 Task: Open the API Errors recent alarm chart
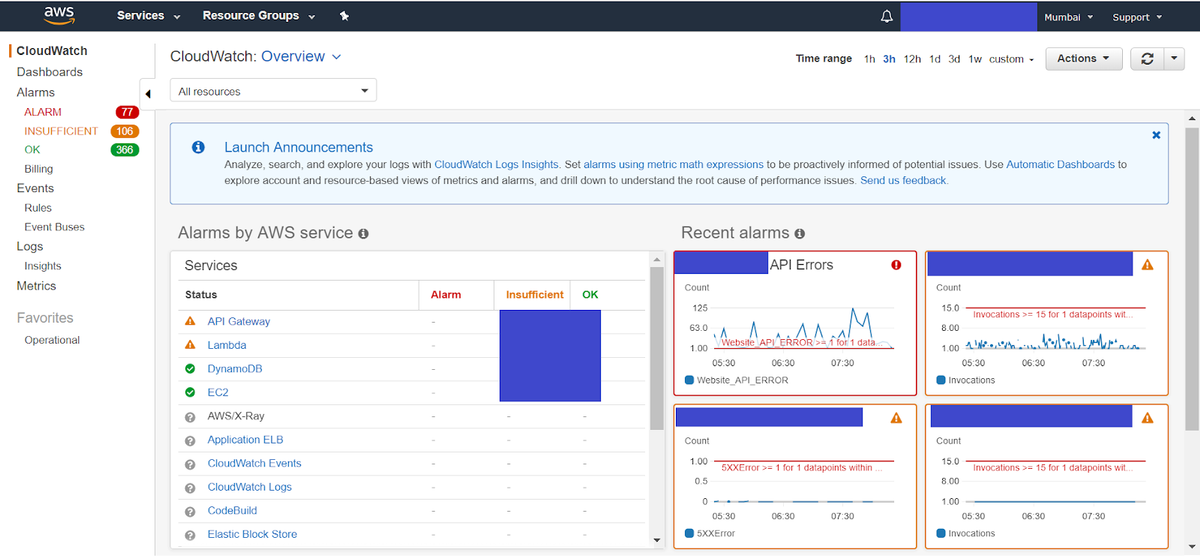[x=795, y=323]
